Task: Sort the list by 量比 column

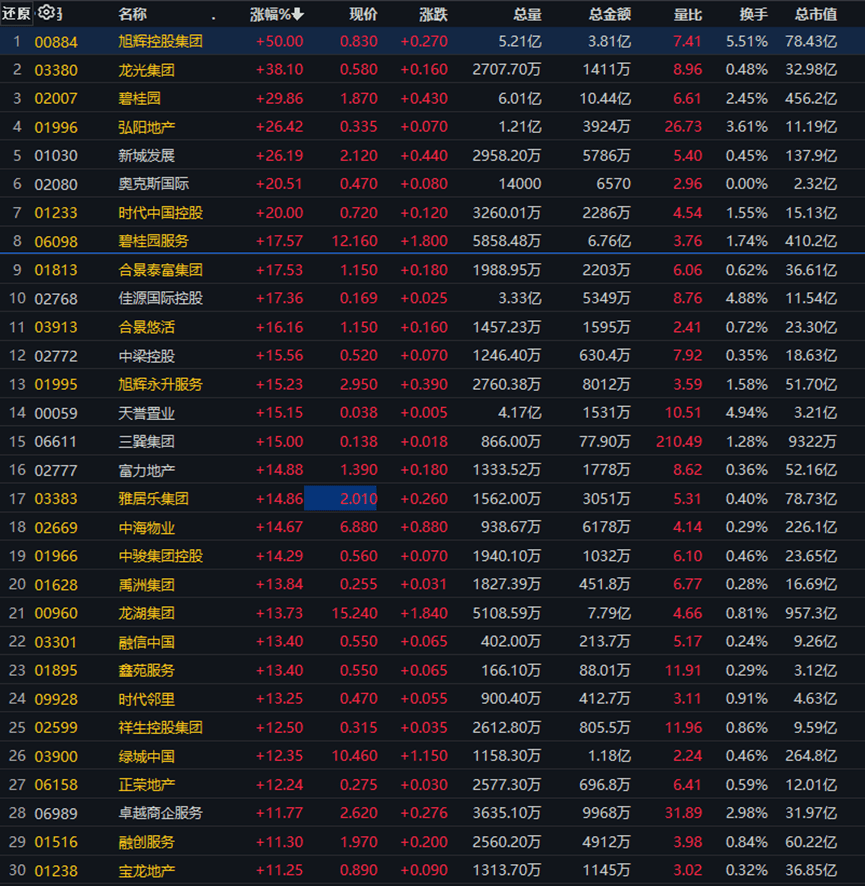Action: (690, 13)
